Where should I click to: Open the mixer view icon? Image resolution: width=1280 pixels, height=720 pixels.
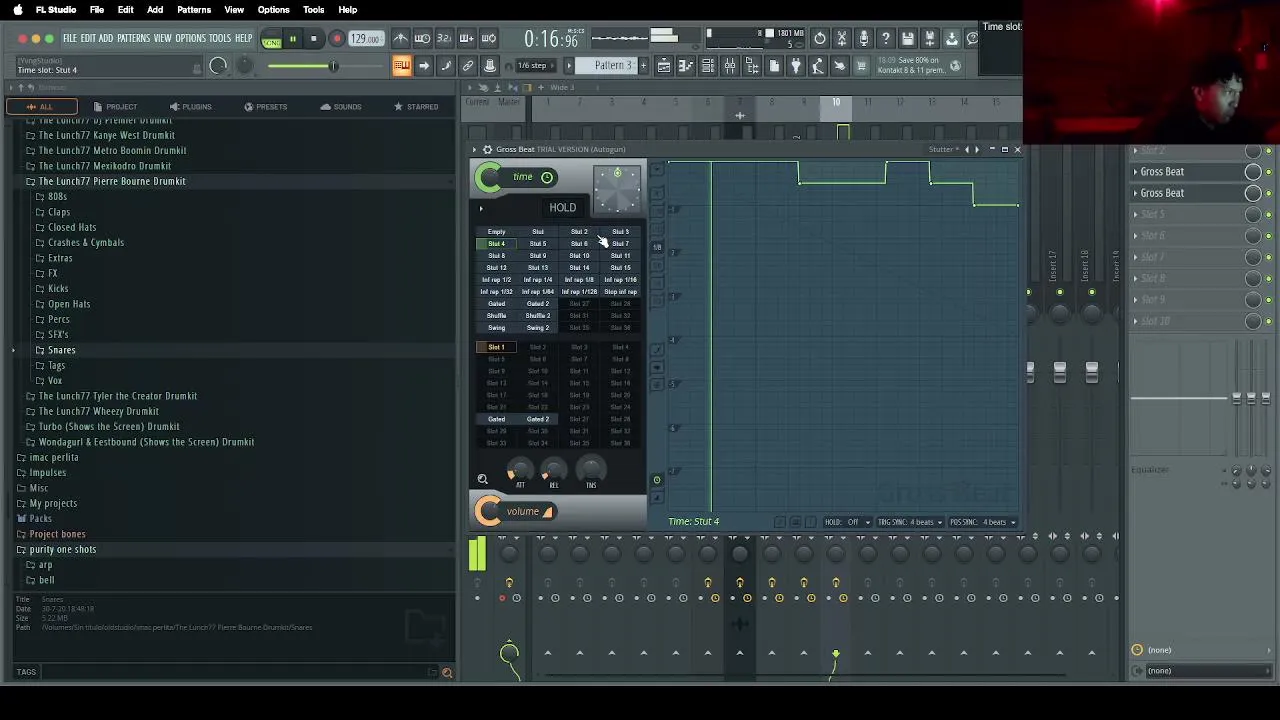[x=730, y=66]
